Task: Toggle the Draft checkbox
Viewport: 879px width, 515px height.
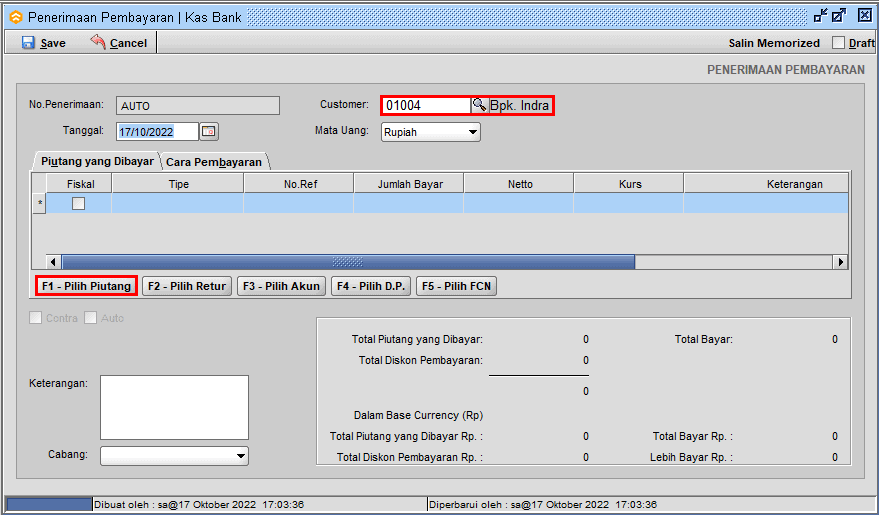Action: [838, 43]
